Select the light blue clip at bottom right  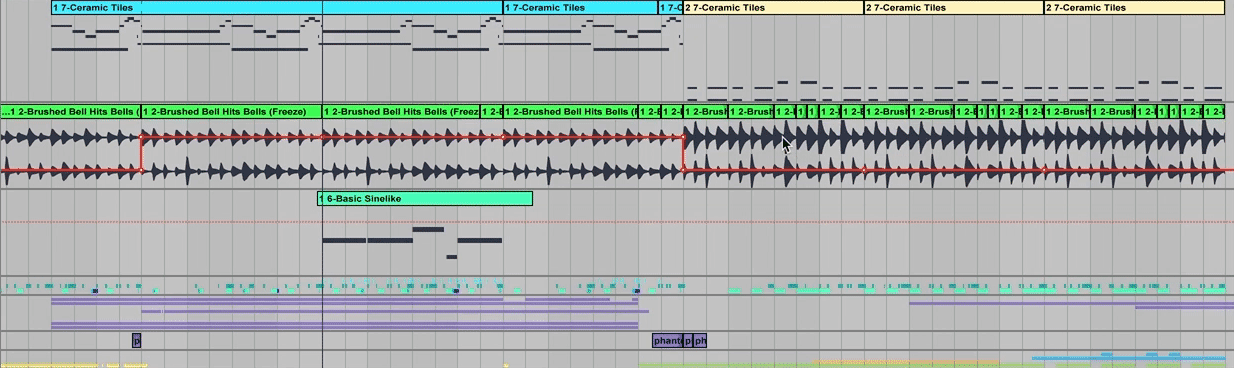pos(1128,356)
